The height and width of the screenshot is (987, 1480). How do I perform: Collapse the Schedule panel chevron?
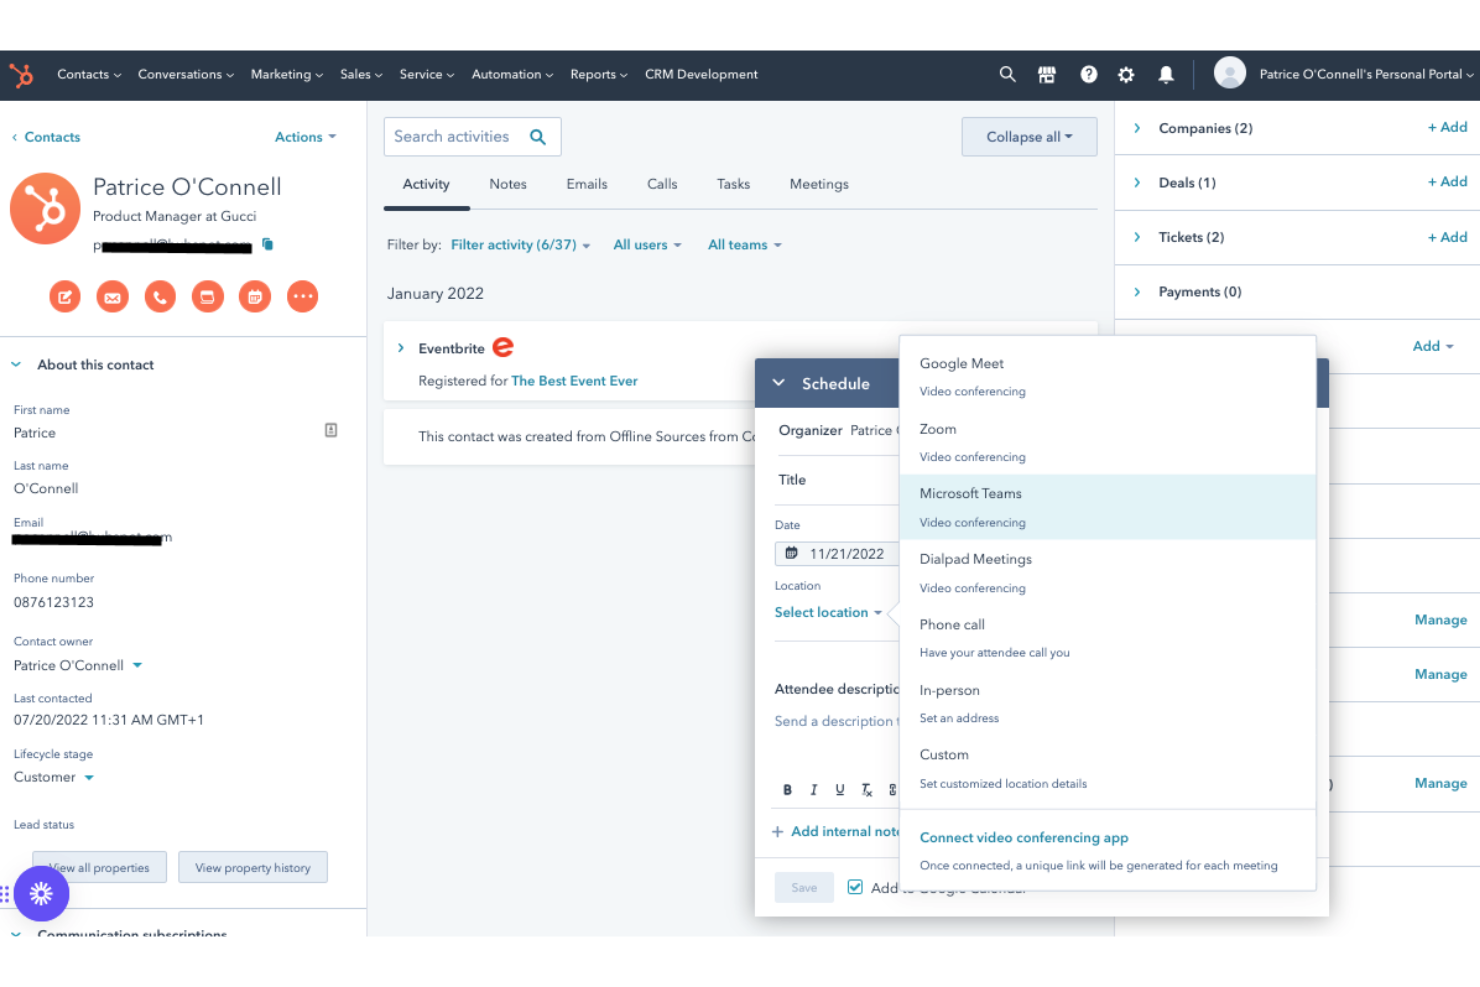pos(779,383)
